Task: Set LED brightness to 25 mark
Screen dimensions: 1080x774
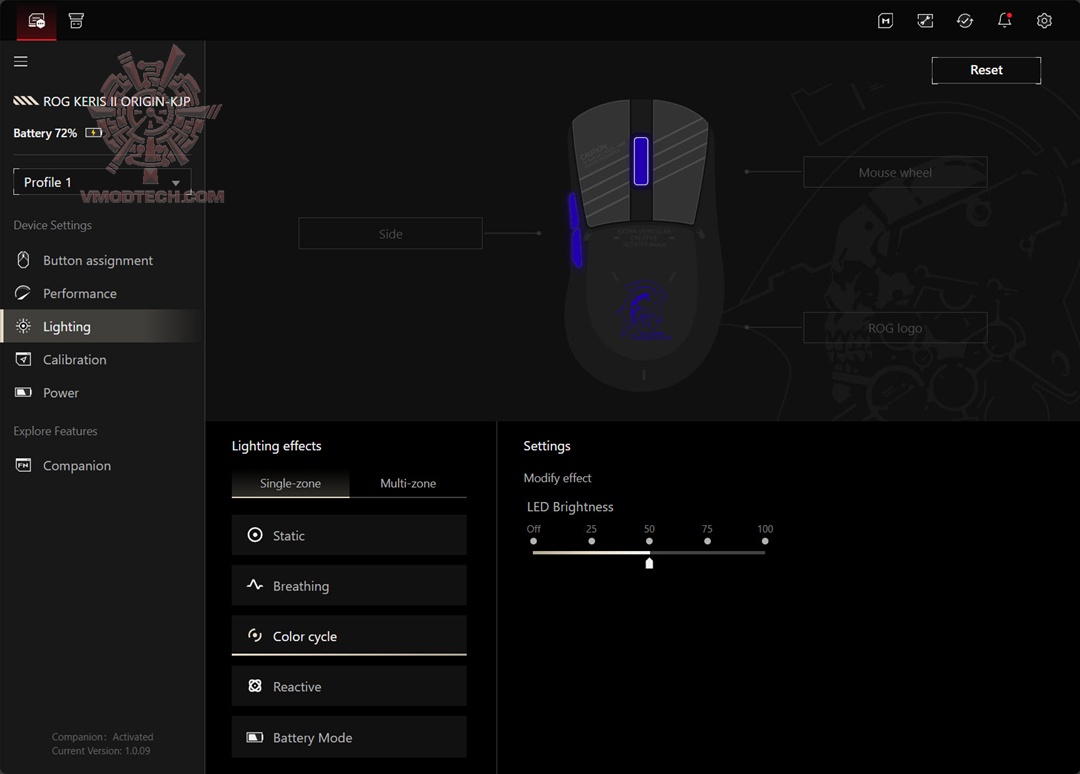Action: tap(591, 541)
